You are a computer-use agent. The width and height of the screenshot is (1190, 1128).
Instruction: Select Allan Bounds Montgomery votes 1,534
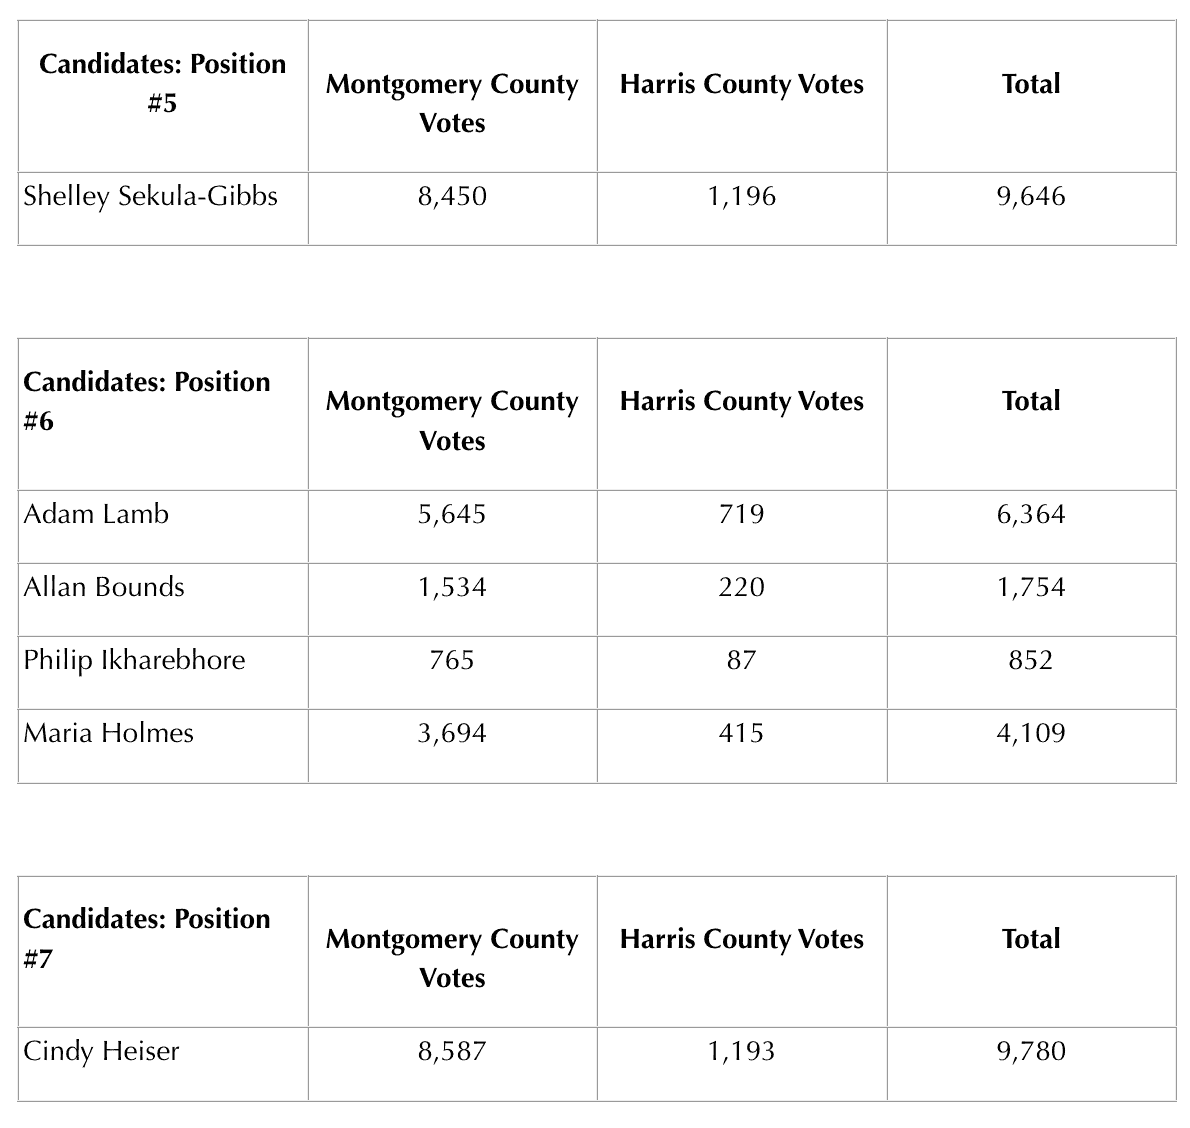point(452,587)
